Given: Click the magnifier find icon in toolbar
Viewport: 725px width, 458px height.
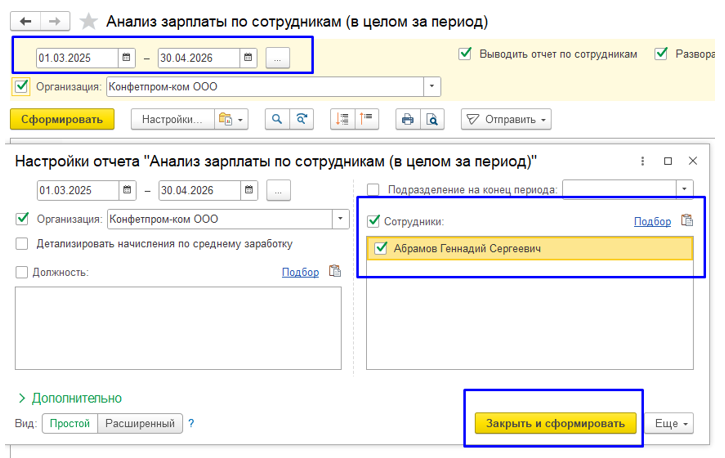Looking at the screenshot, I should [277, 119].
